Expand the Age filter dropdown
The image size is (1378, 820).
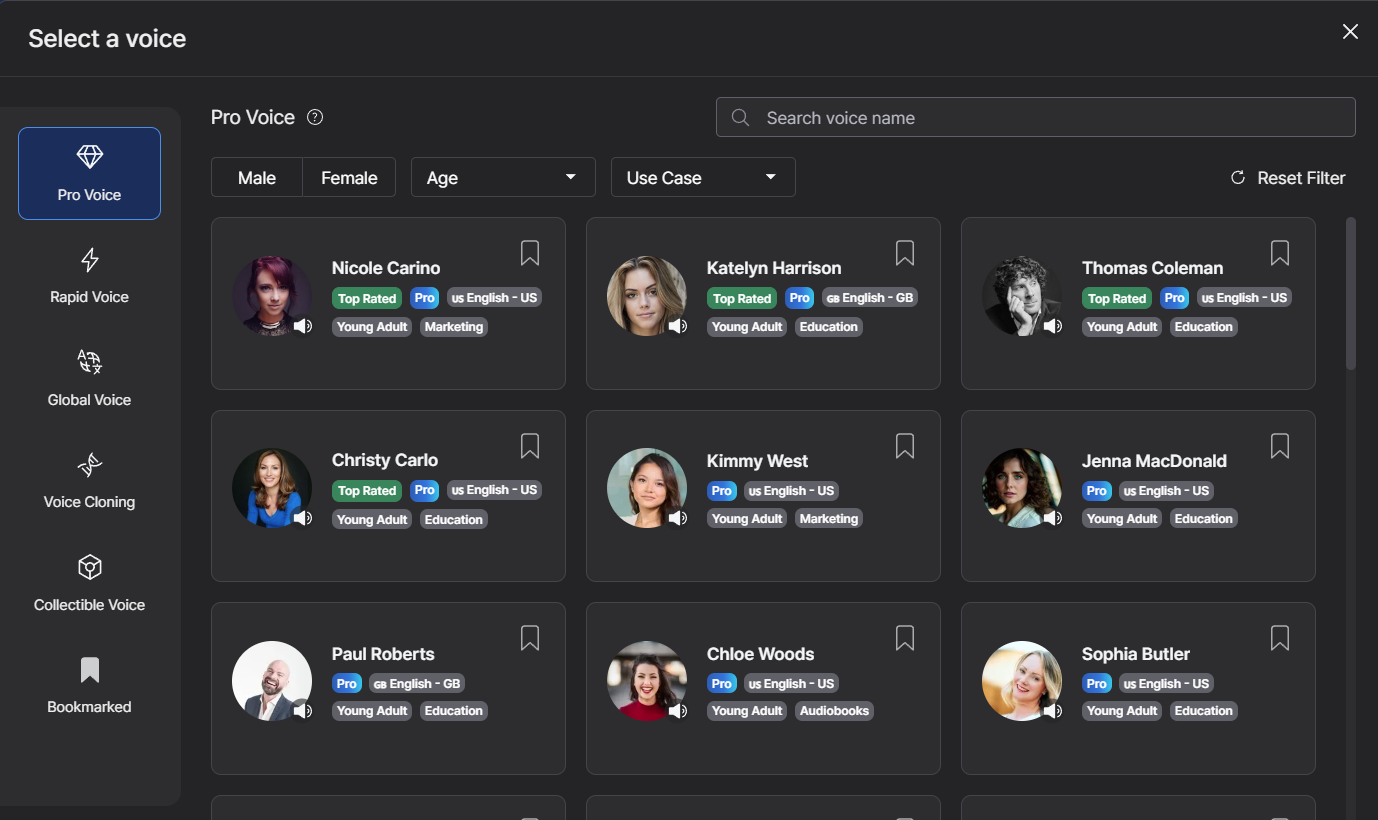click(x=503, y=177)
